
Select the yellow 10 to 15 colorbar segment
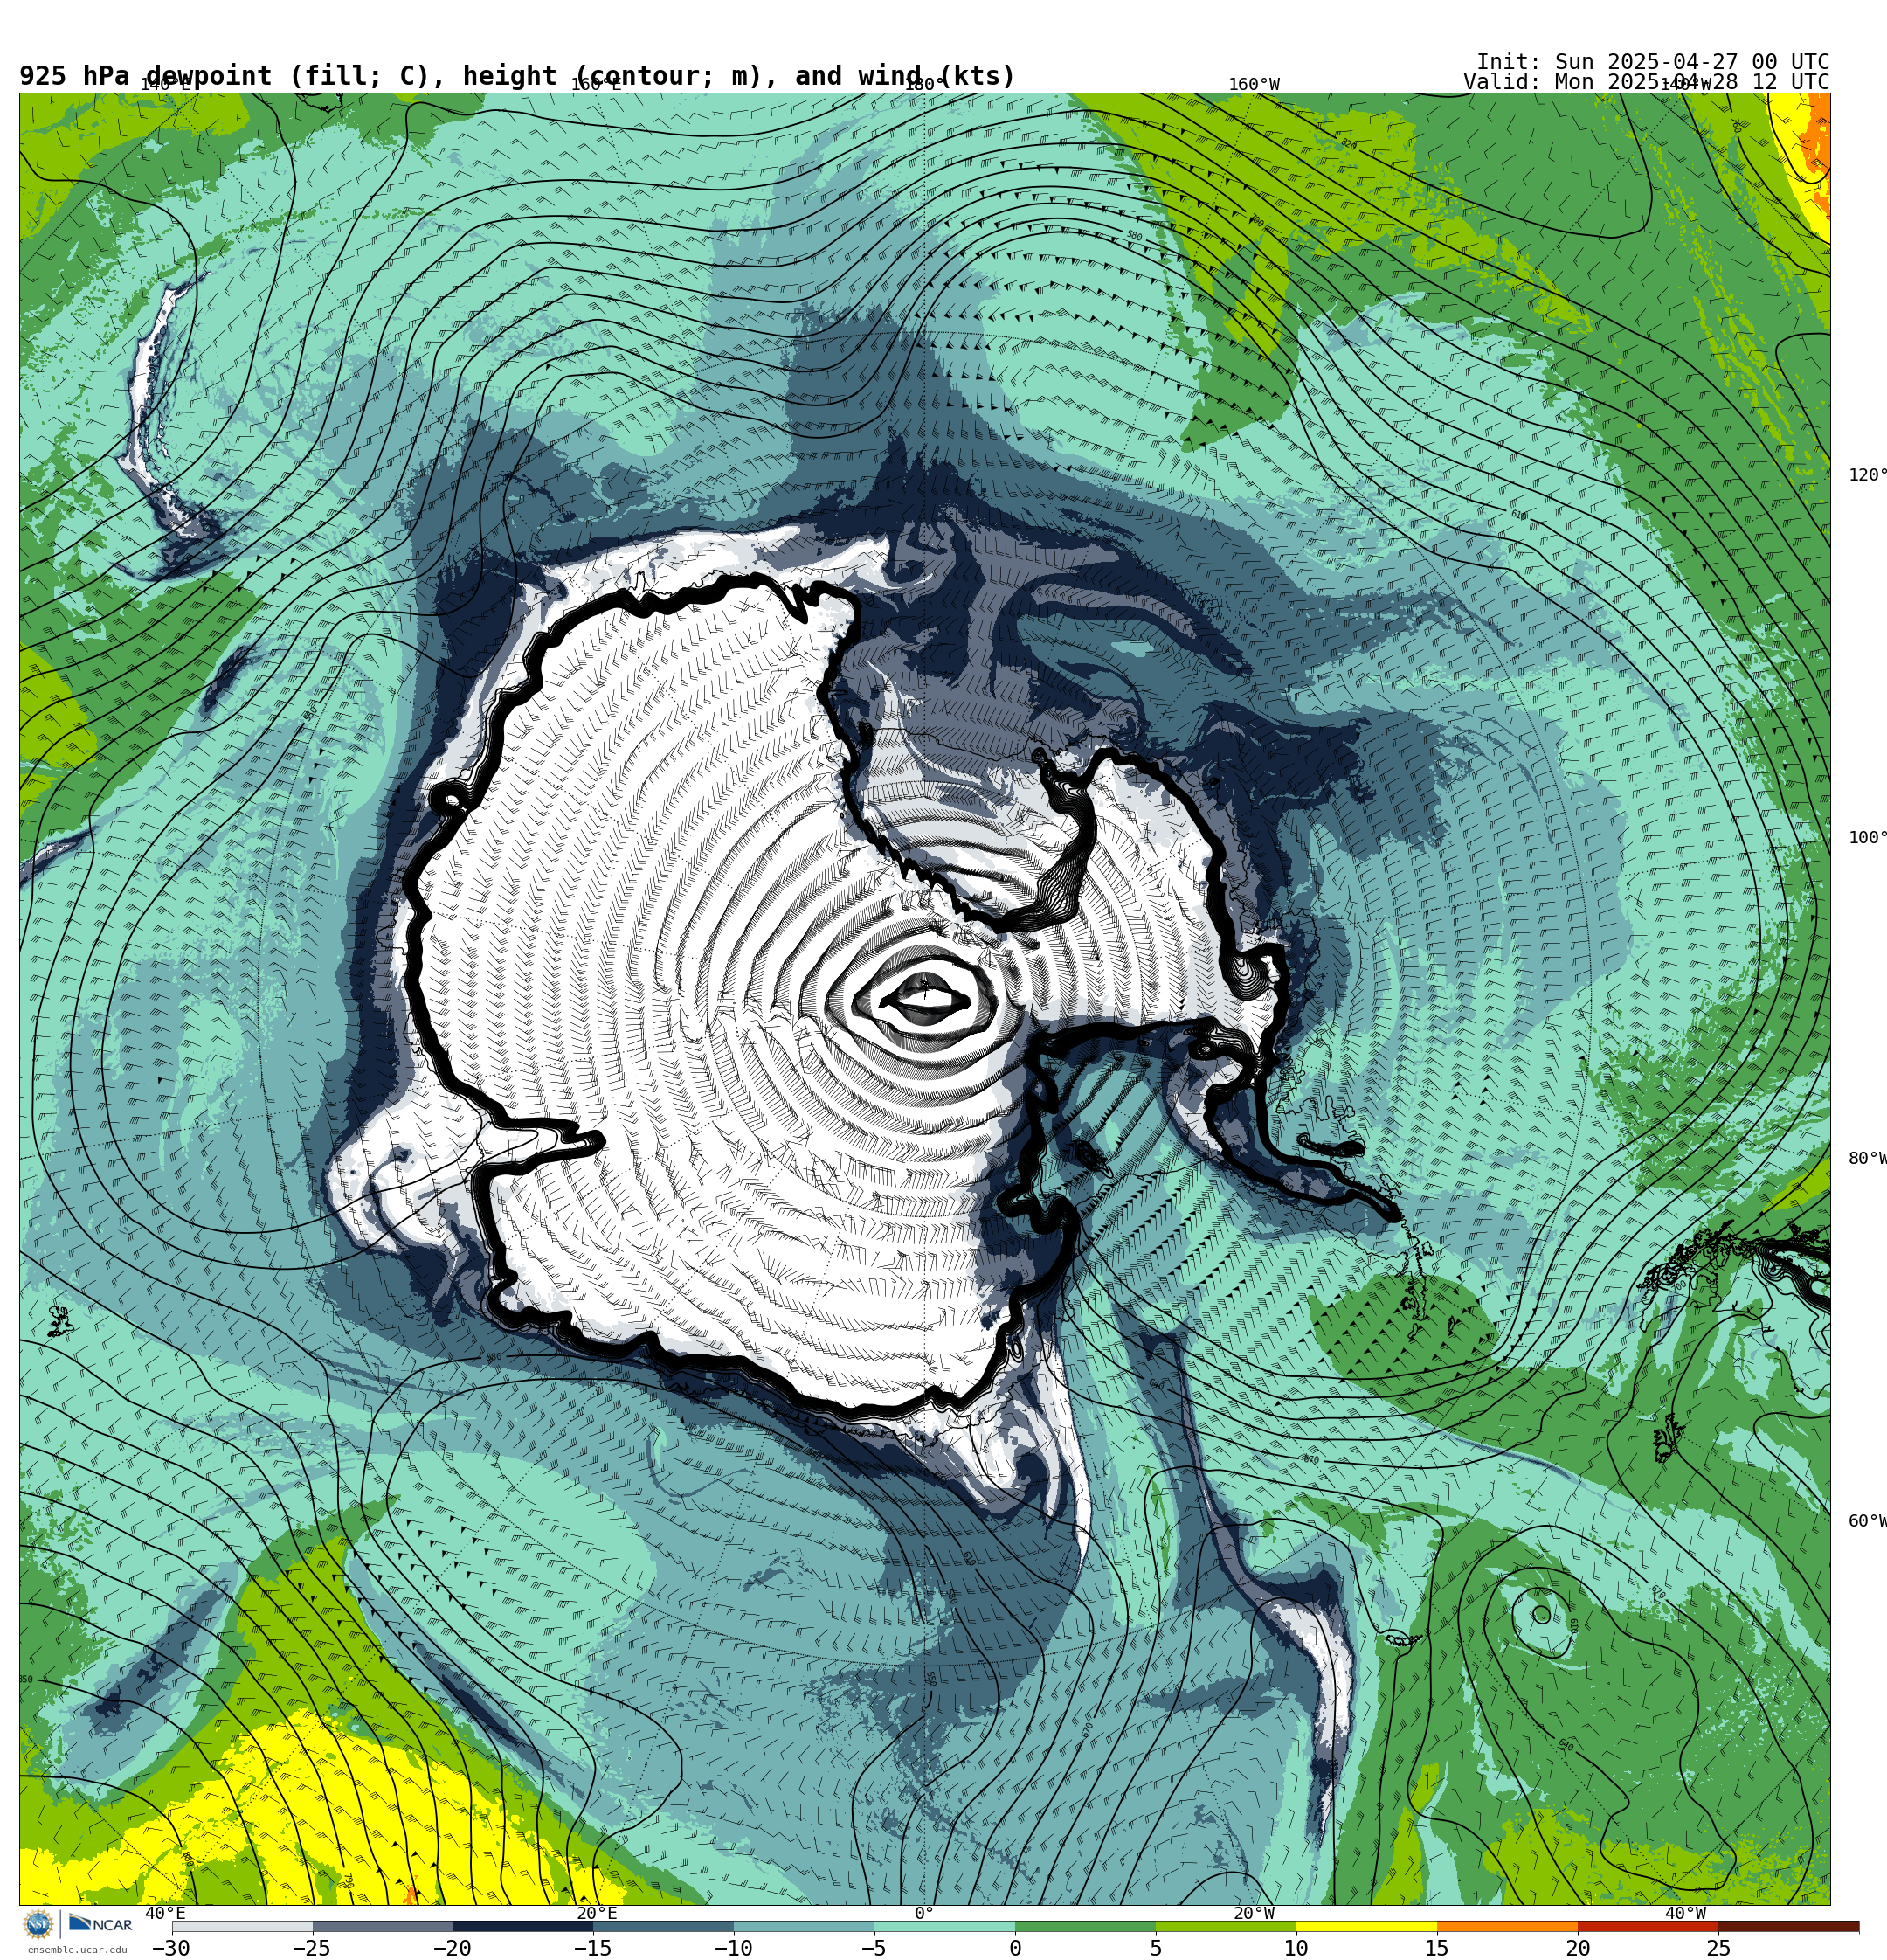click(1367, 1926)
